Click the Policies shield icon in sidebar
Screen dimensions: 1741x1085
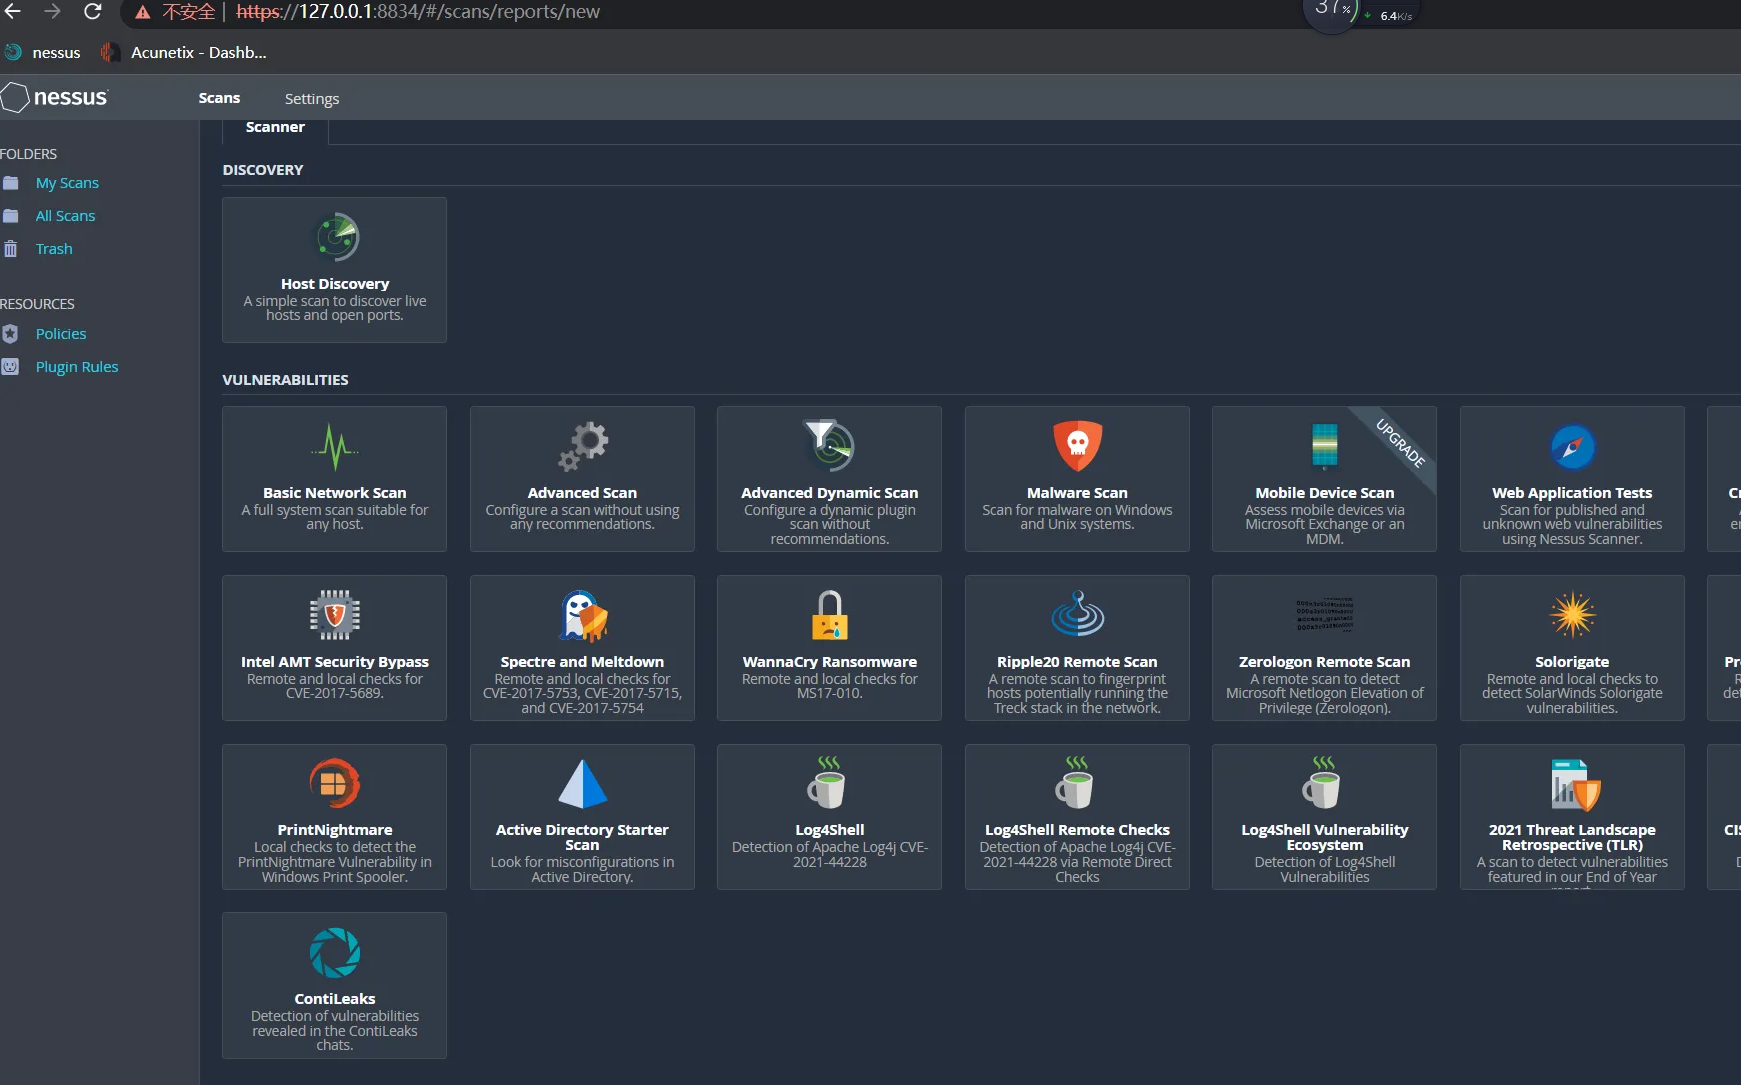pyautogui.click(x=11, y=334)
